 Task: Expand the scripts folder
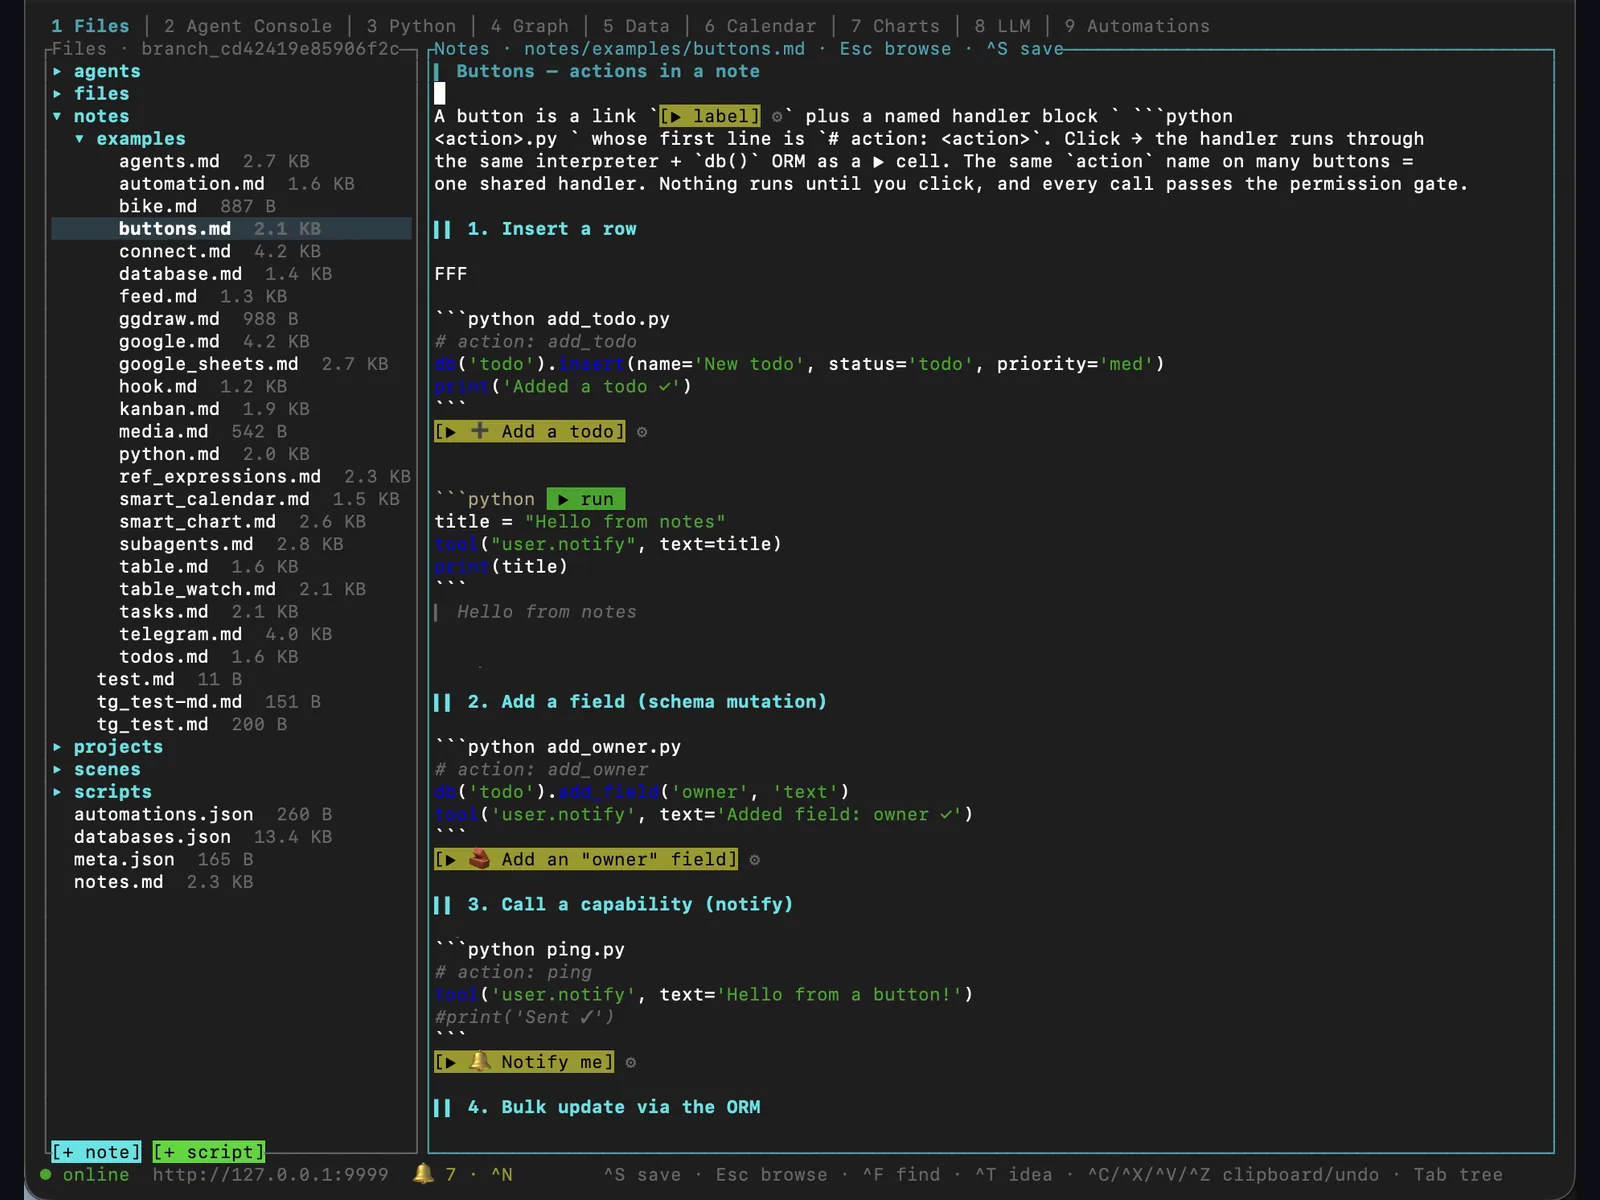pos(57,792)
